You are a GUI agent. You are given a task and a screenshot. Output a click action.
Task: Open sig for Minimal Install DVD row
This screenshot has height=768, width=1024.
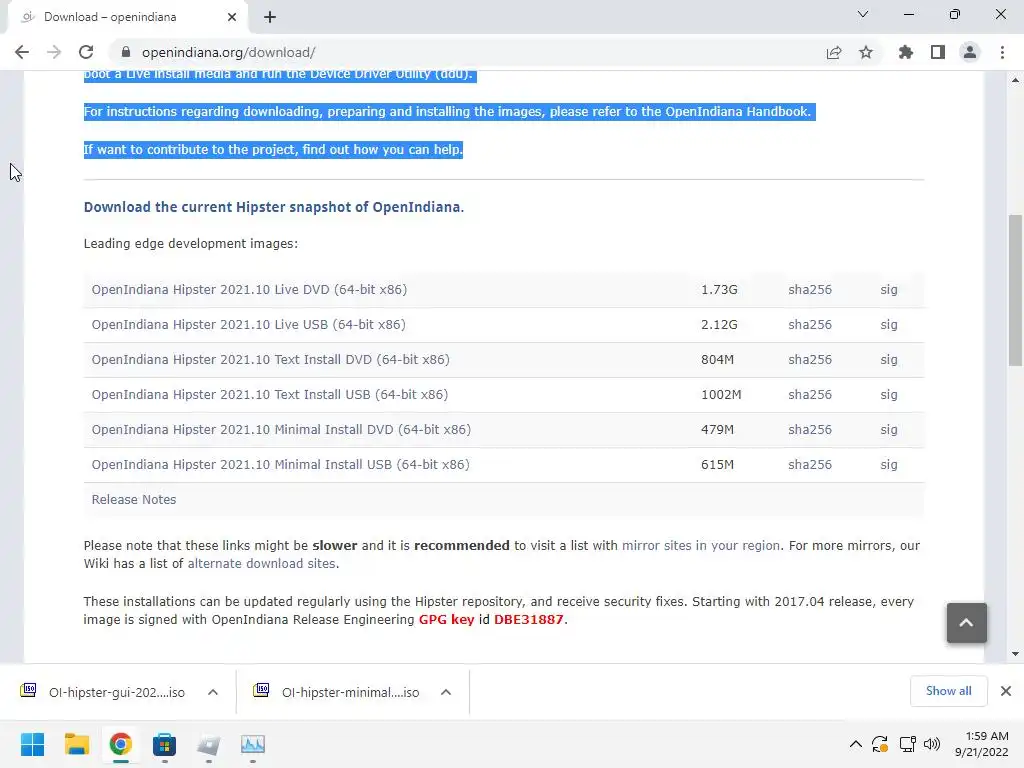[889, 430]
